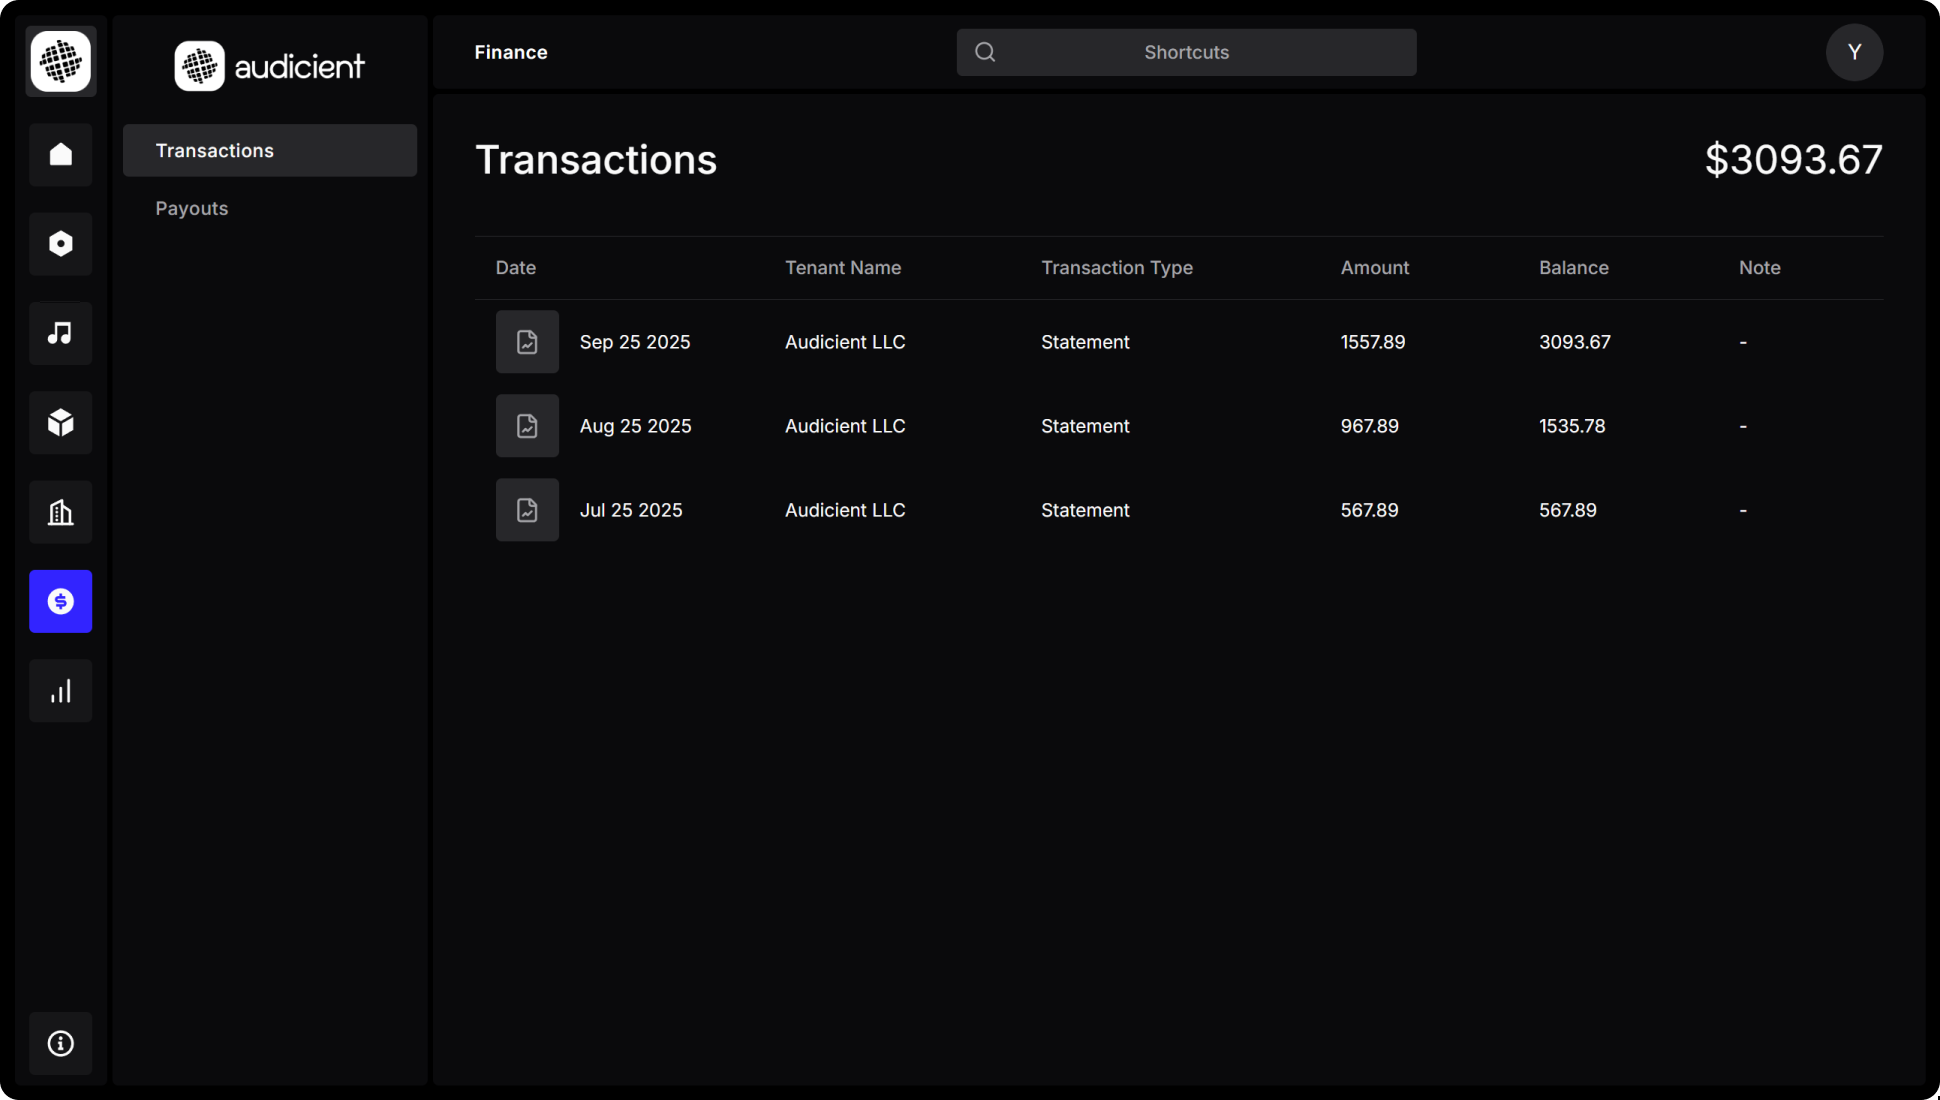Open the Aug 25 2025 statement document icon
The width and height of the screenshot is (1940, 1100).
tap(527, 425)
